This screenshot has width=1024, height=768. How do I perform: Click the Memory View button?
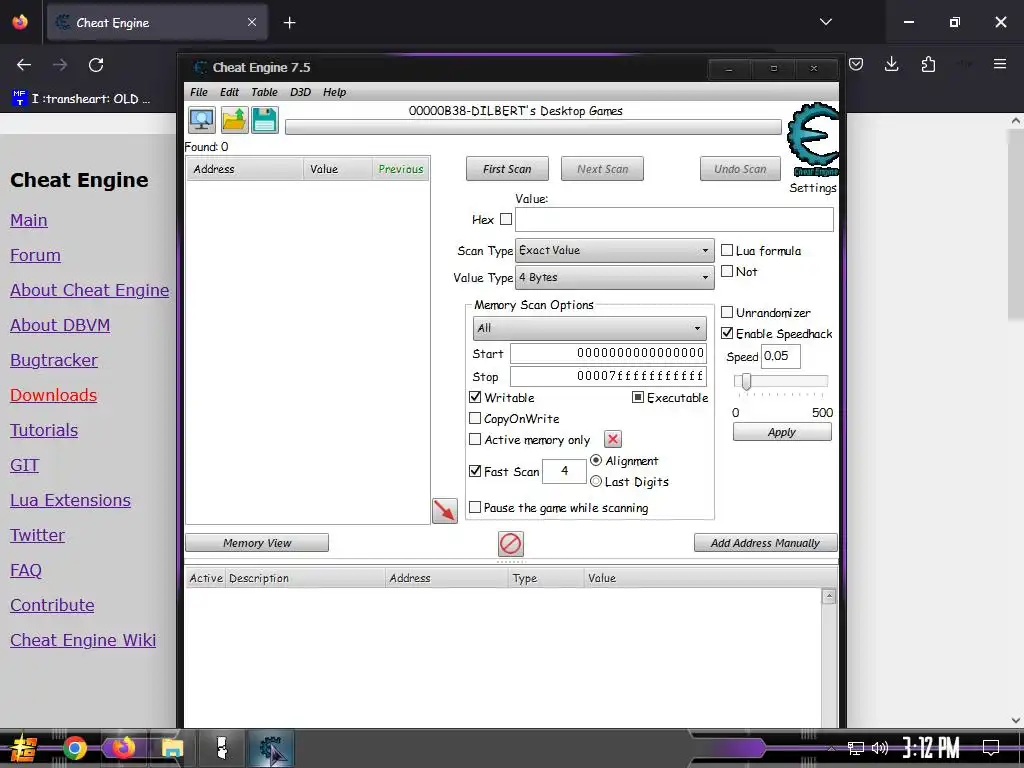pyautogui.click(x=257, y=543)
